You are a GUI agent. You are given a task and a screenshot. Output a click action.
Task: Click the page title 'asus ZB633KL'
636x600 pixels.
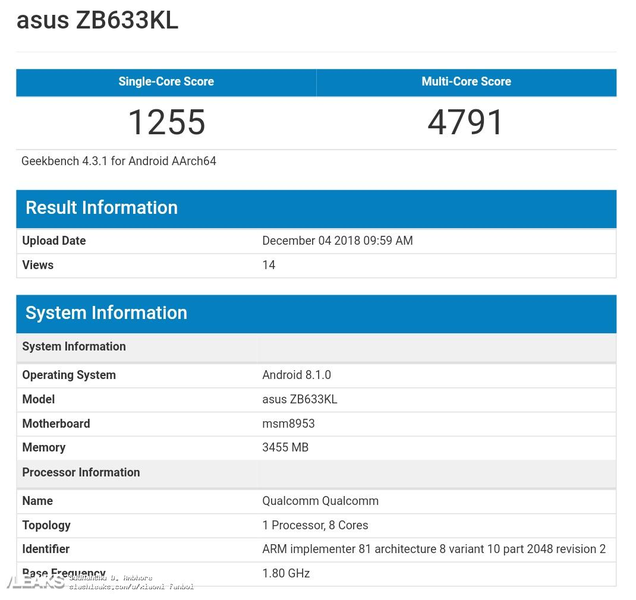97,20
